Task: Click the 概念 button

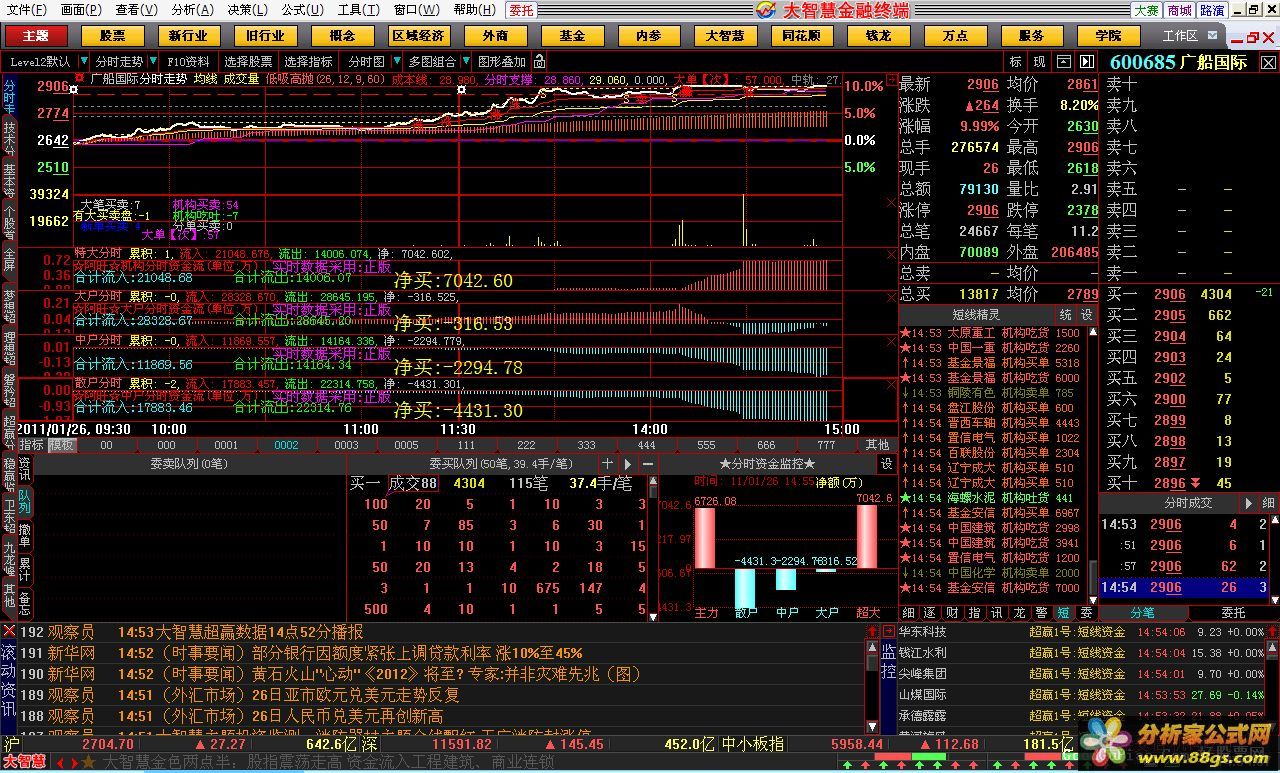Action: click(x=341, y=36)
